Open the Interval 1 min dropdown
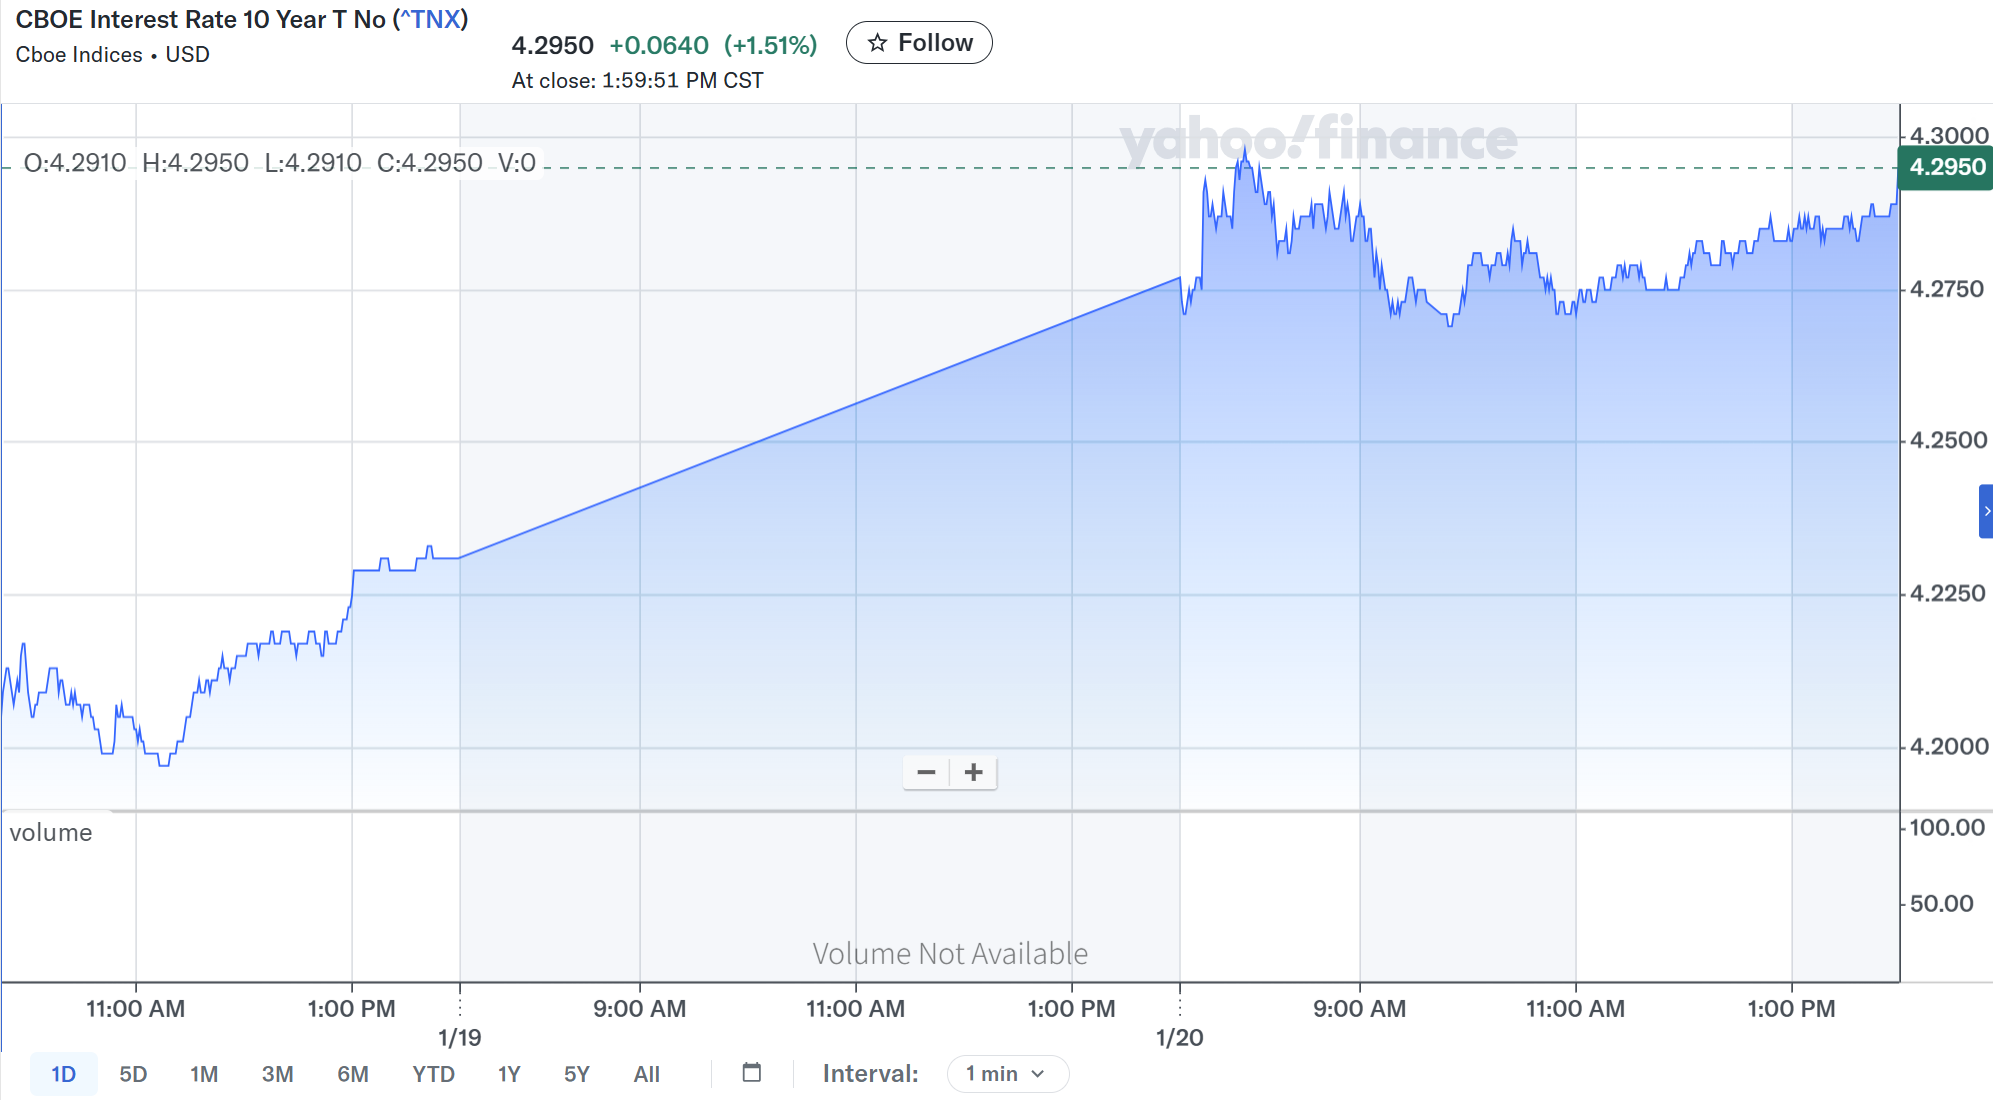This screenshot has width=1993, height=1100. pos(1007,1073)
